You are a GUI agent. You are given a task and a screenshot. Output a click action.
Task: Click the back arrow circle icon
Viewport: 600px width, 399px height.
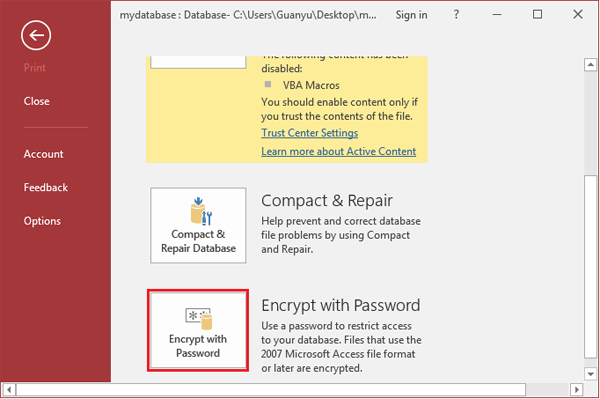pos(36,36)
